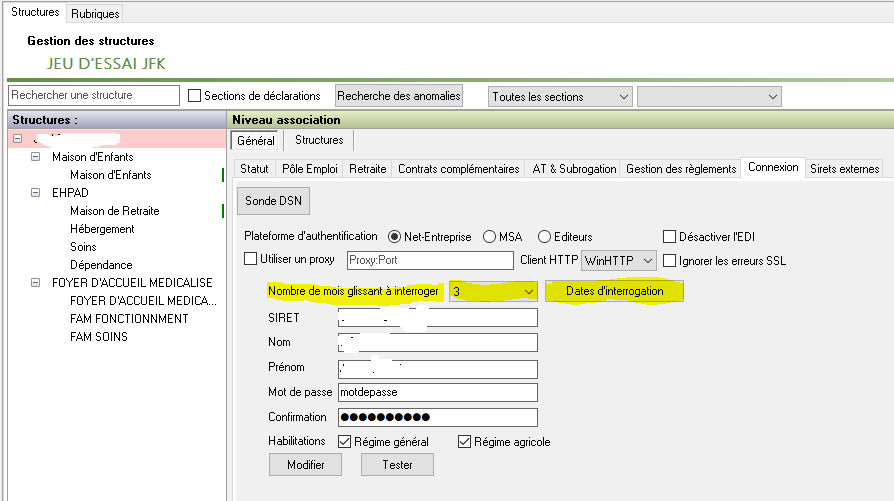894x501 pixels.
Task: Go to the Sirets externes tab
Action: (845, 169)
